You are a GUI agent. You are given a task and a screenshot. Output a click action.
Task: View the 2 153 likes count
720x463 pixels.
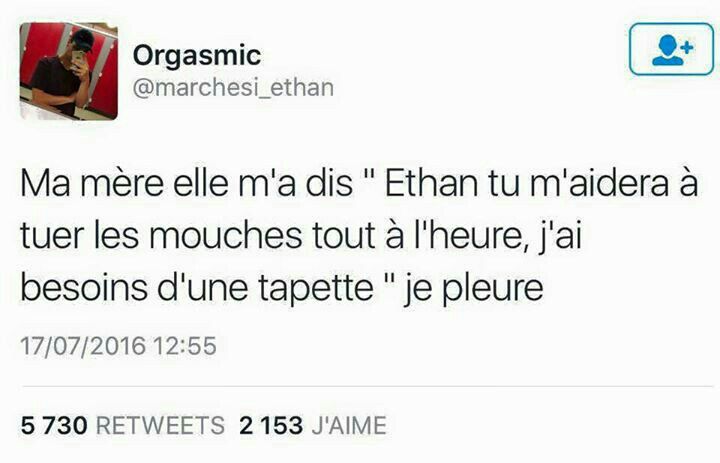click(x=271, y=425)
